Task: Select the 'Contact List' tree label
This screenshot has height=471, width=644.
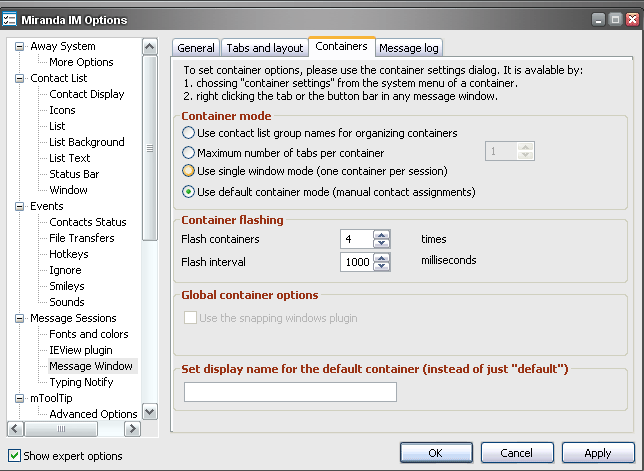Action: point(59,78)
